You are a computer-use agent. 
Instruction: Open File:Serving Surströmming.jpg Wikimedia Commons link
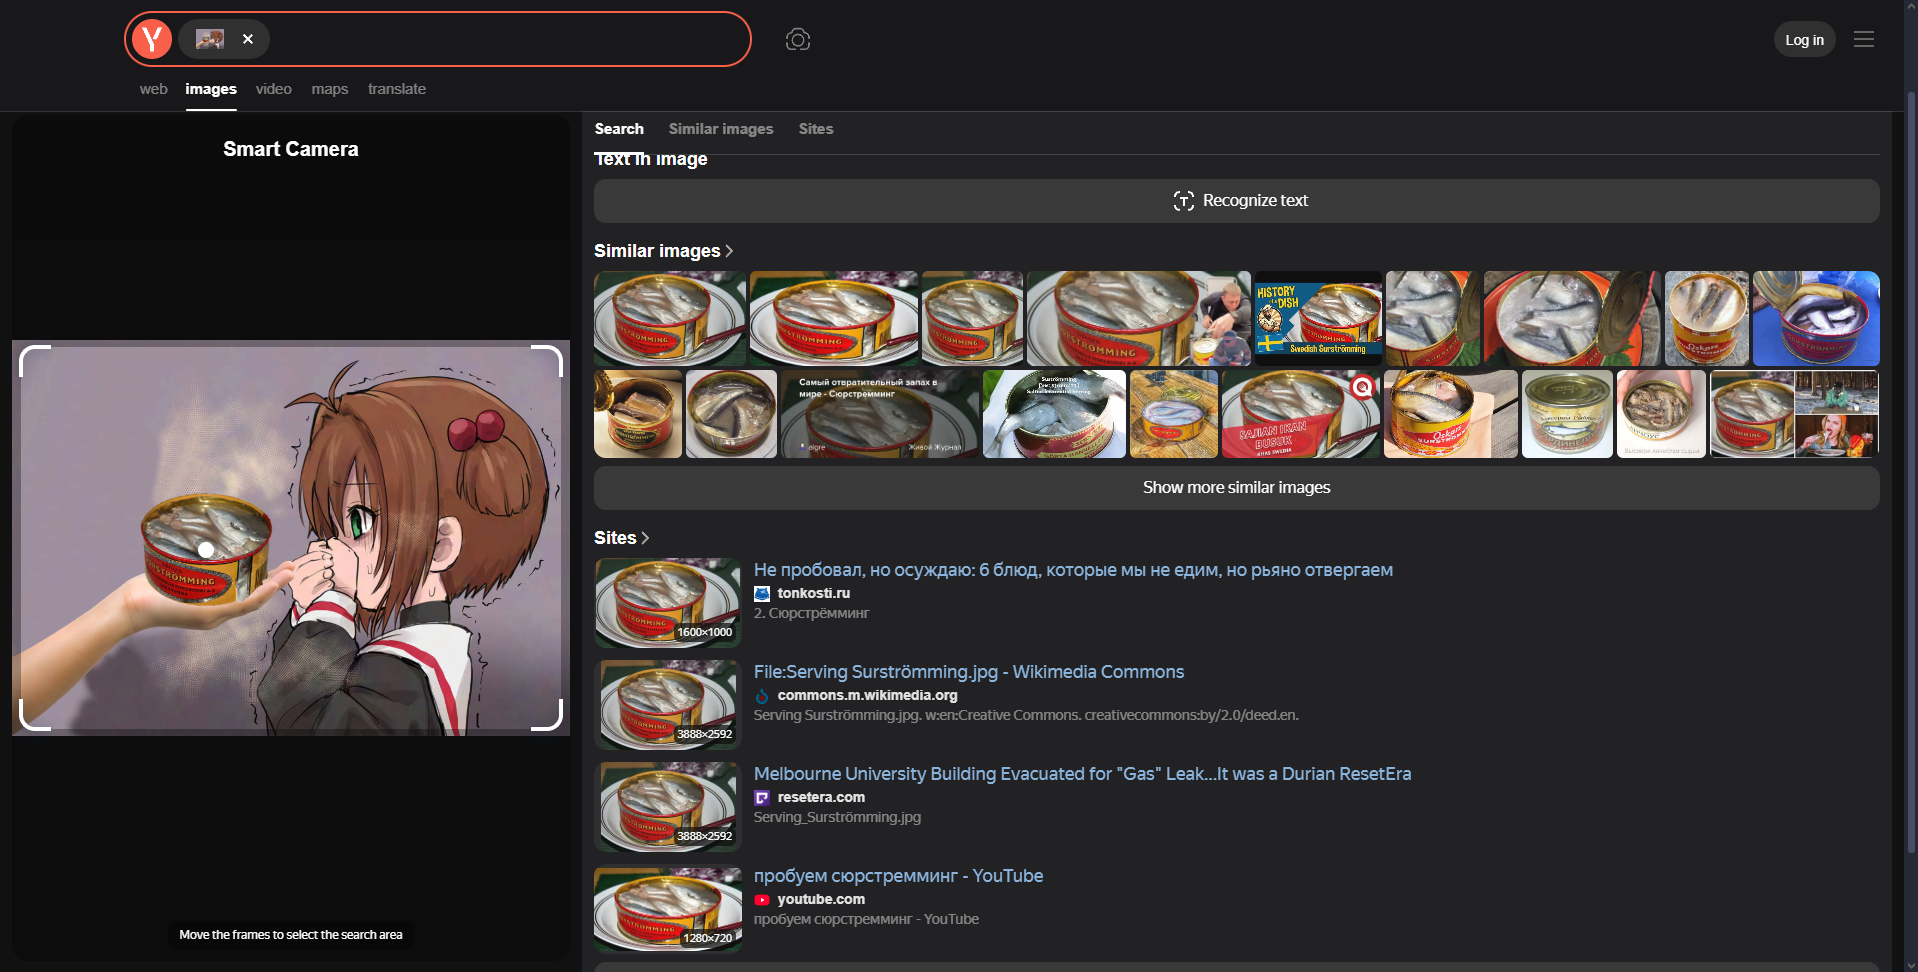[969, 672]
